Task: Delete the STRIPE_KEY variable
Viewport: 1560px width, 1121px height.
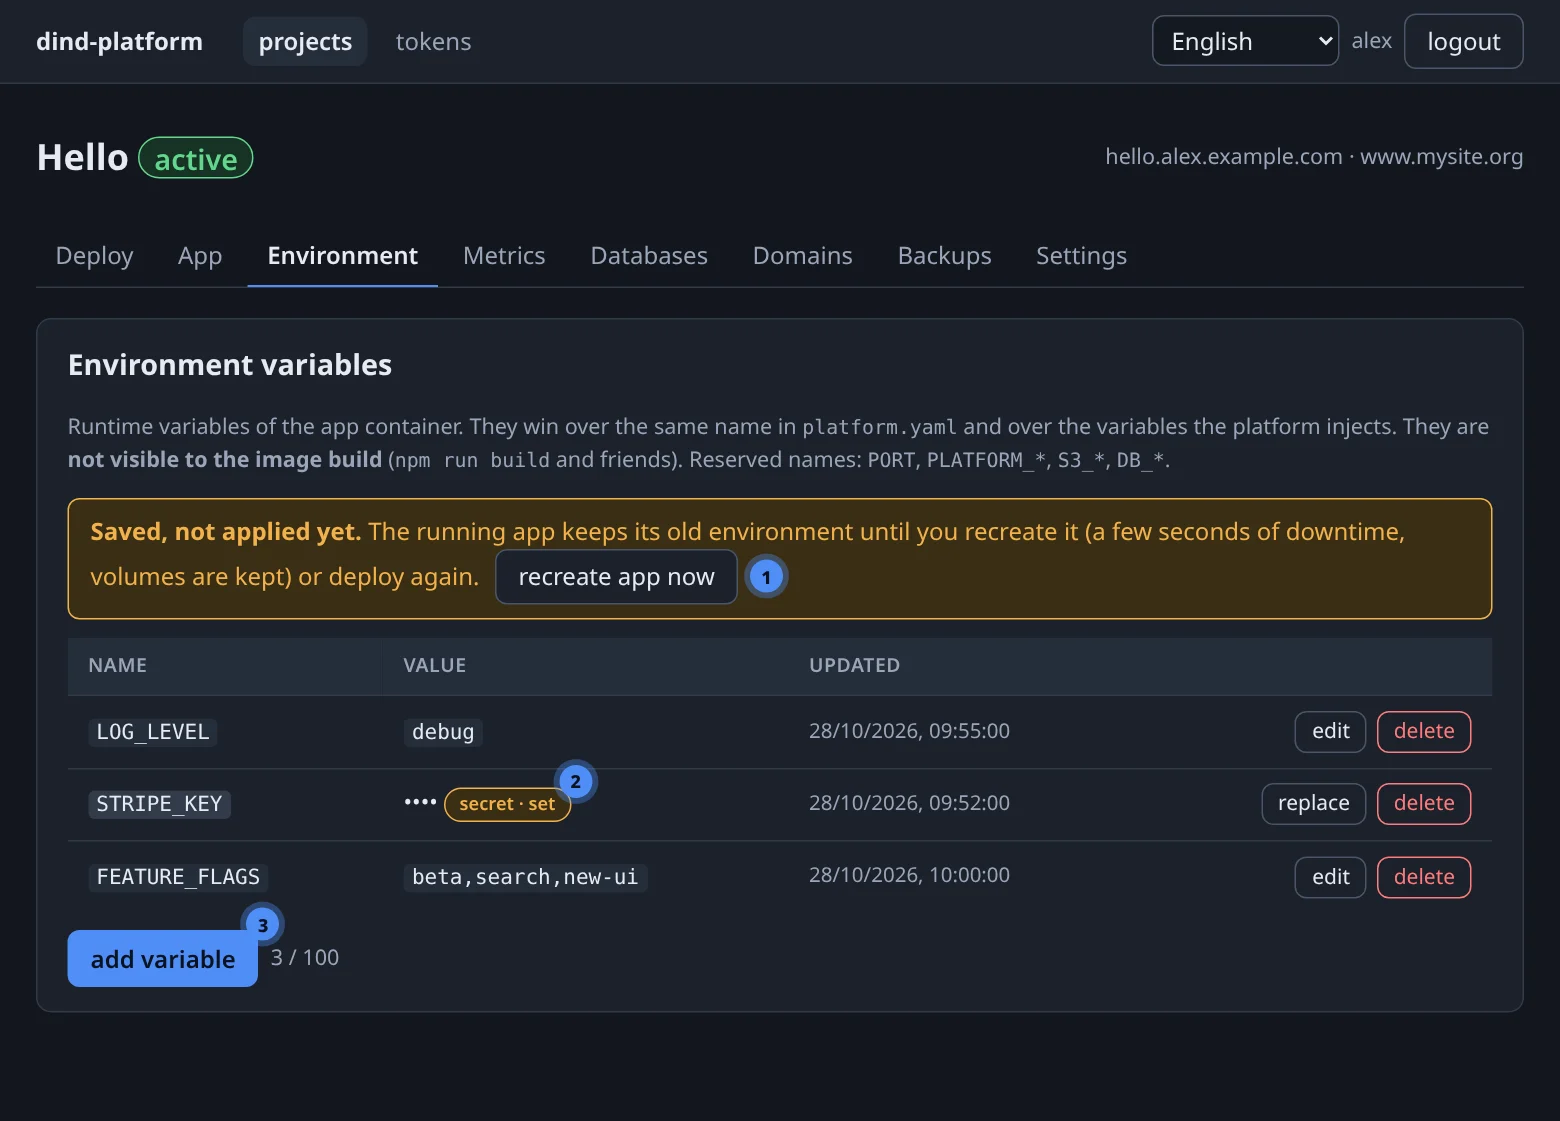Action: (1424, 803)
